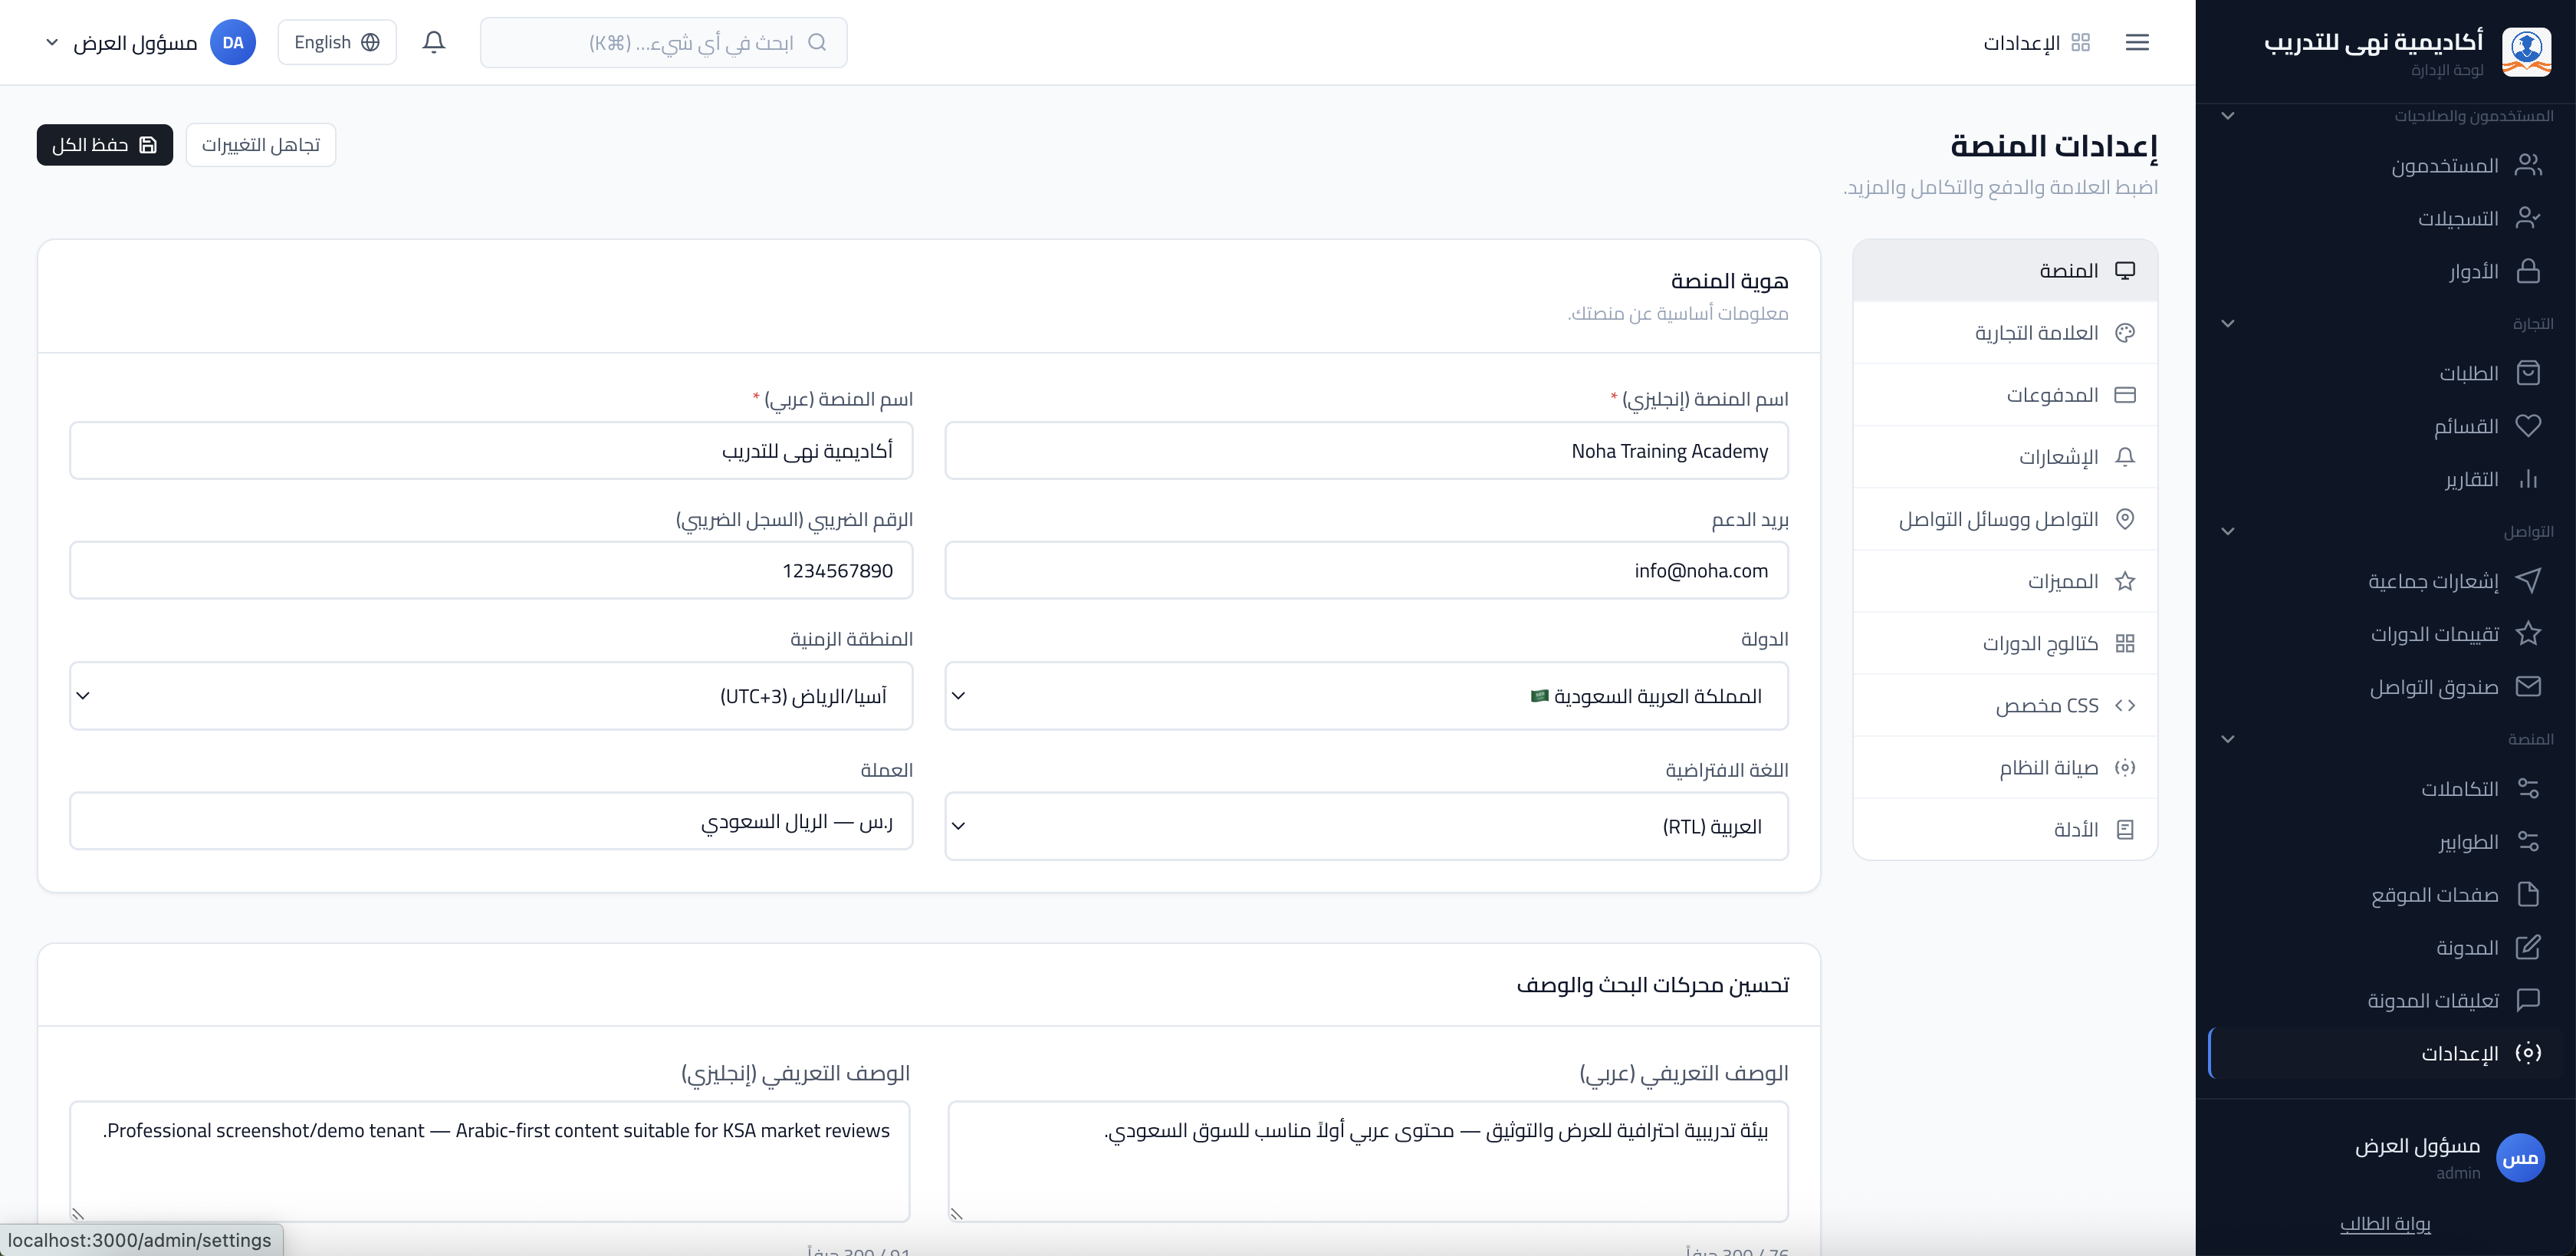
Task: Click the lock icon beside الأدوار
Action: pyautogui.click(x=2528, y=271)
